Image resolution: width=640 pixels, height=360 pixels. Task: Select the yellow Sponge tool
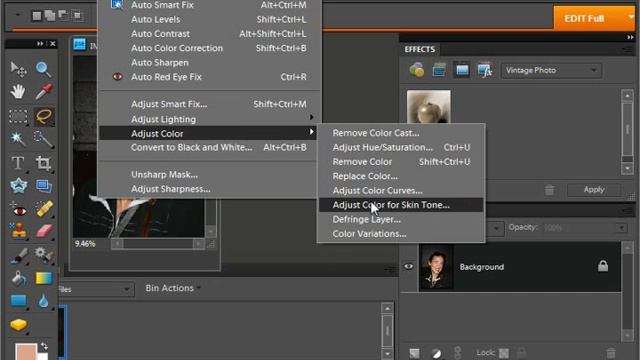(18, 325)
